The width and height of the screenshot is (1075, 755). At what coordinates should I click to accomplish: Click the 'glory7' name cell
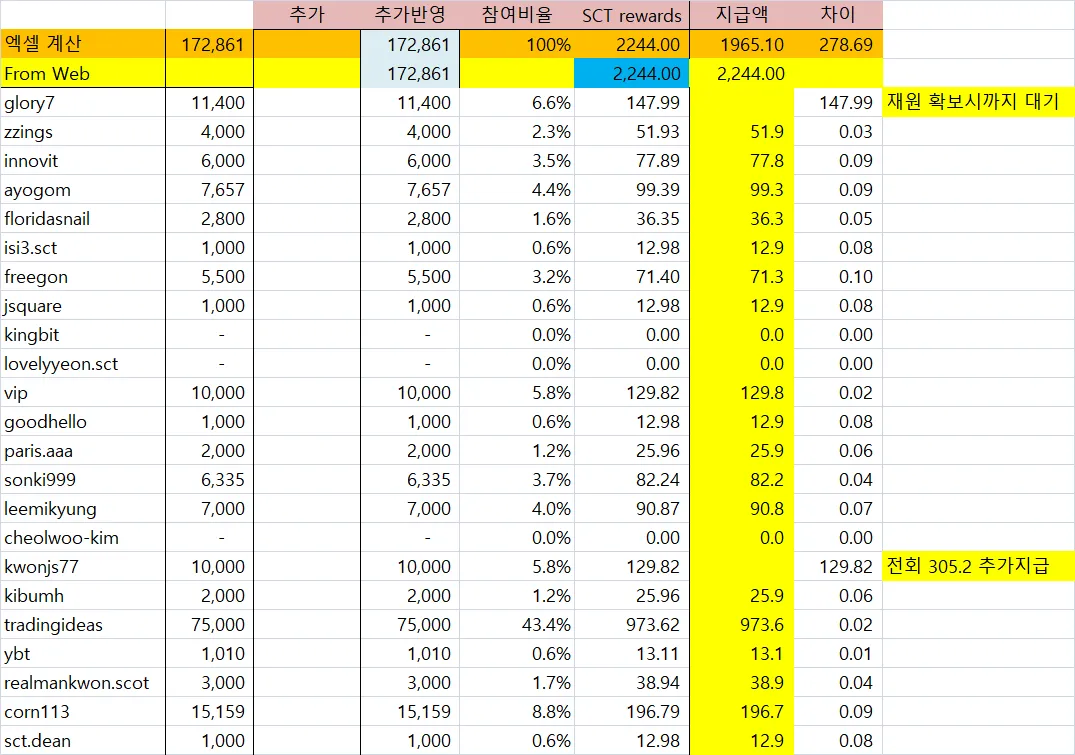(82, 103)
